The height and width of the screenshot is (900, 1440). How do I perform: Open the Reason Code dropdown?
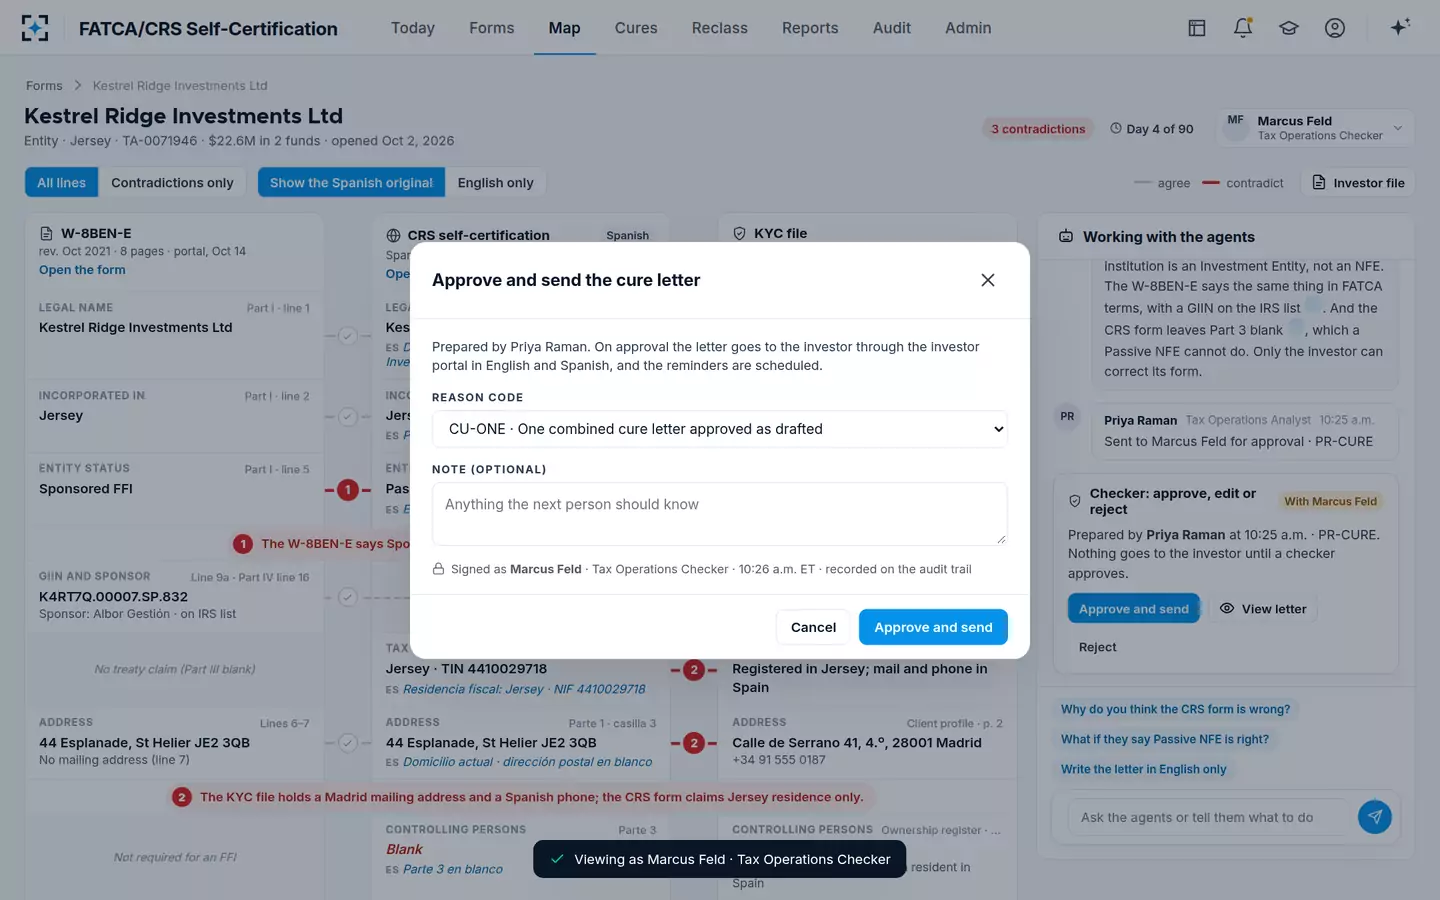tap(720, 429)
